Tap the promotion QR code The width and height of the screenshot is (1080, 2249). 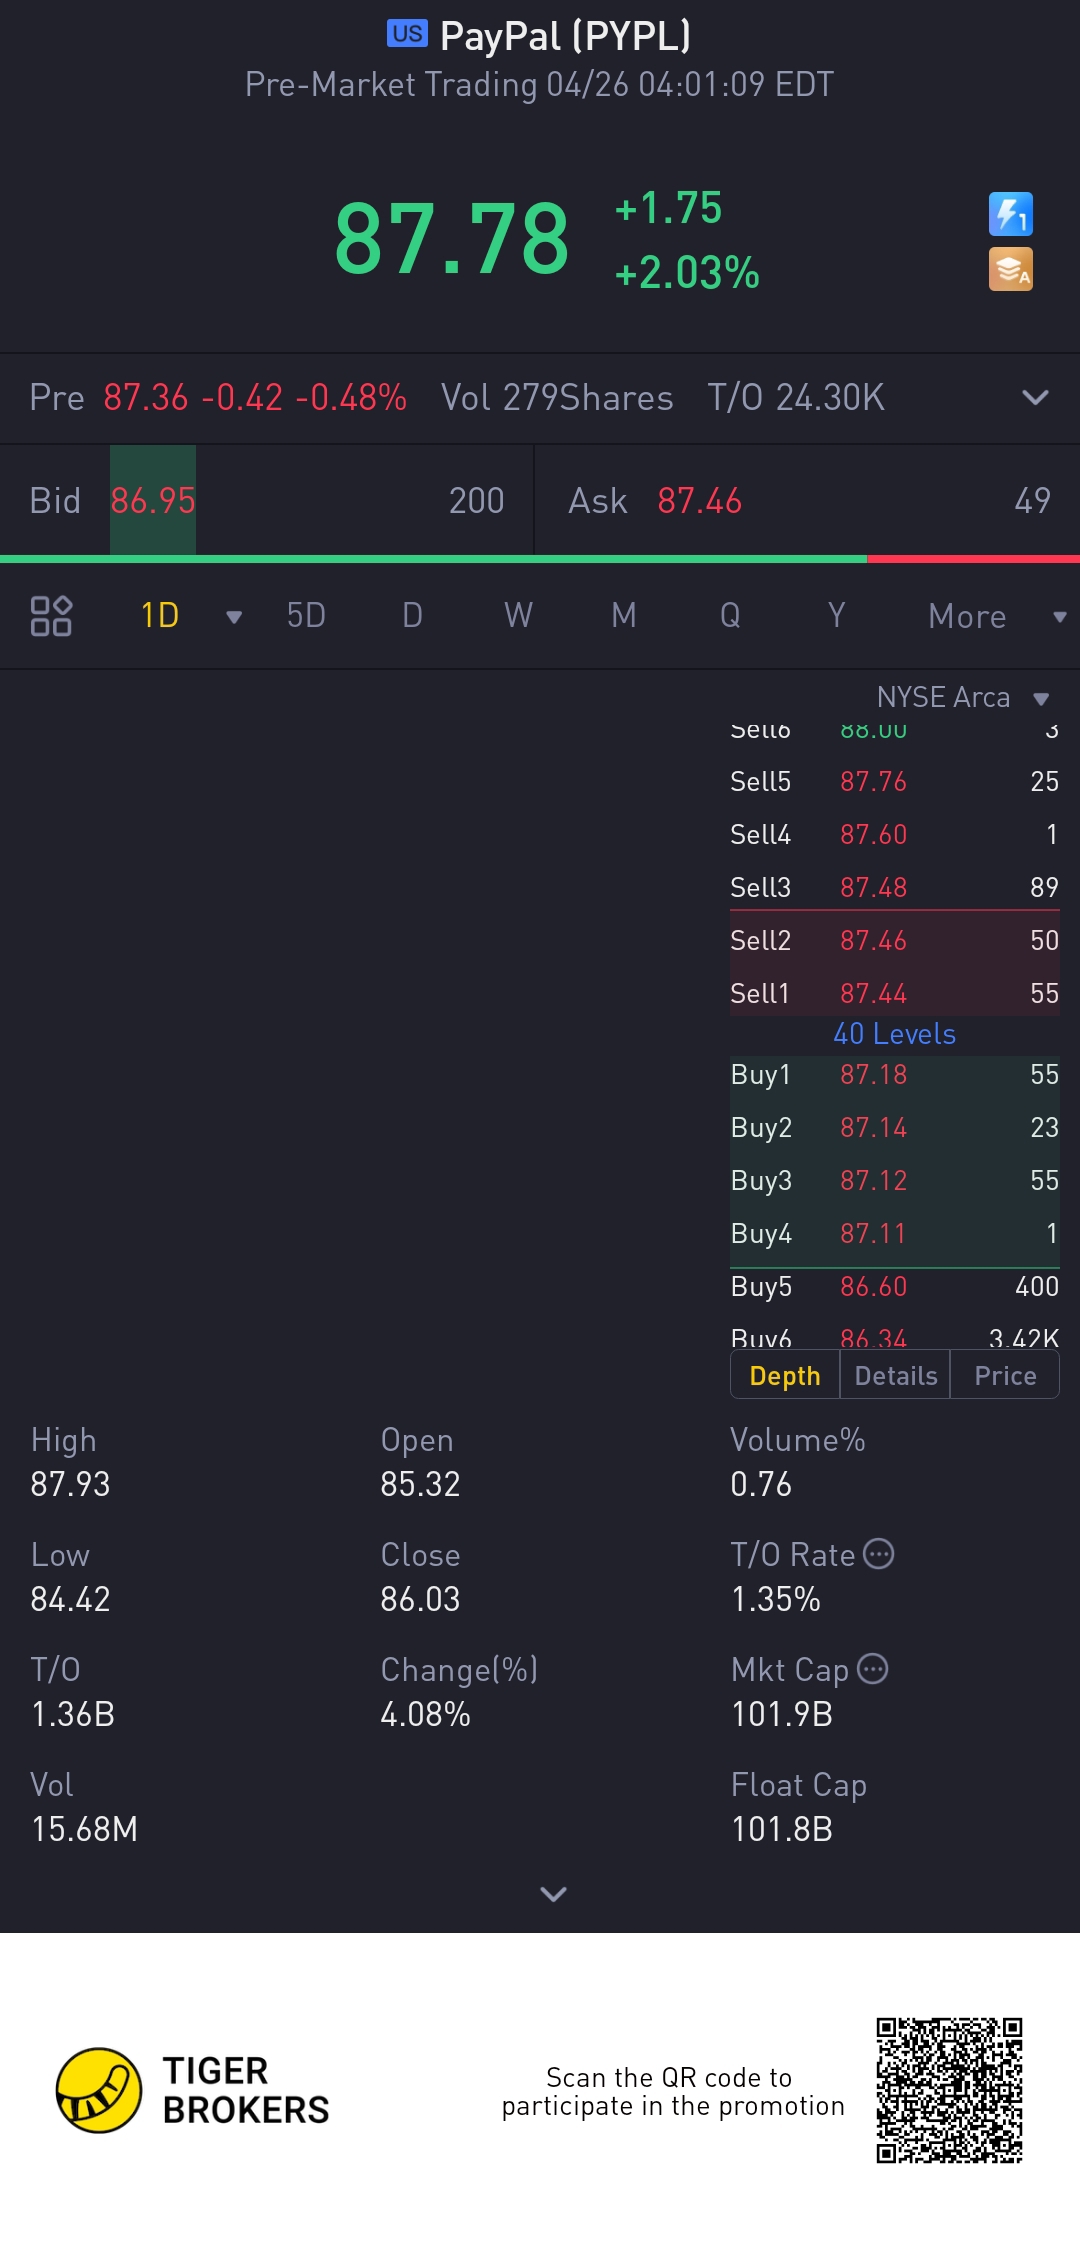click(949, 2090)
